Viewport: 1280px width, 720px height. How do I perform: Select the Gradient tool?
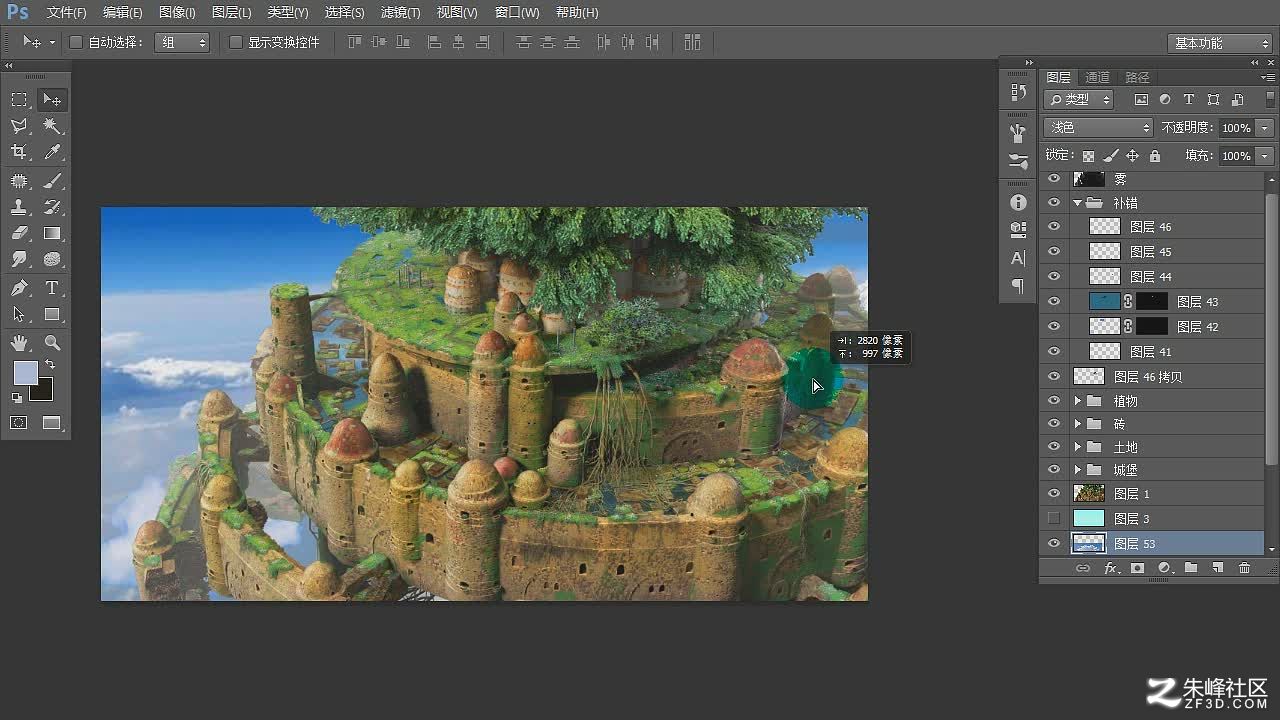pyautogui.click(x=52, y=233)
